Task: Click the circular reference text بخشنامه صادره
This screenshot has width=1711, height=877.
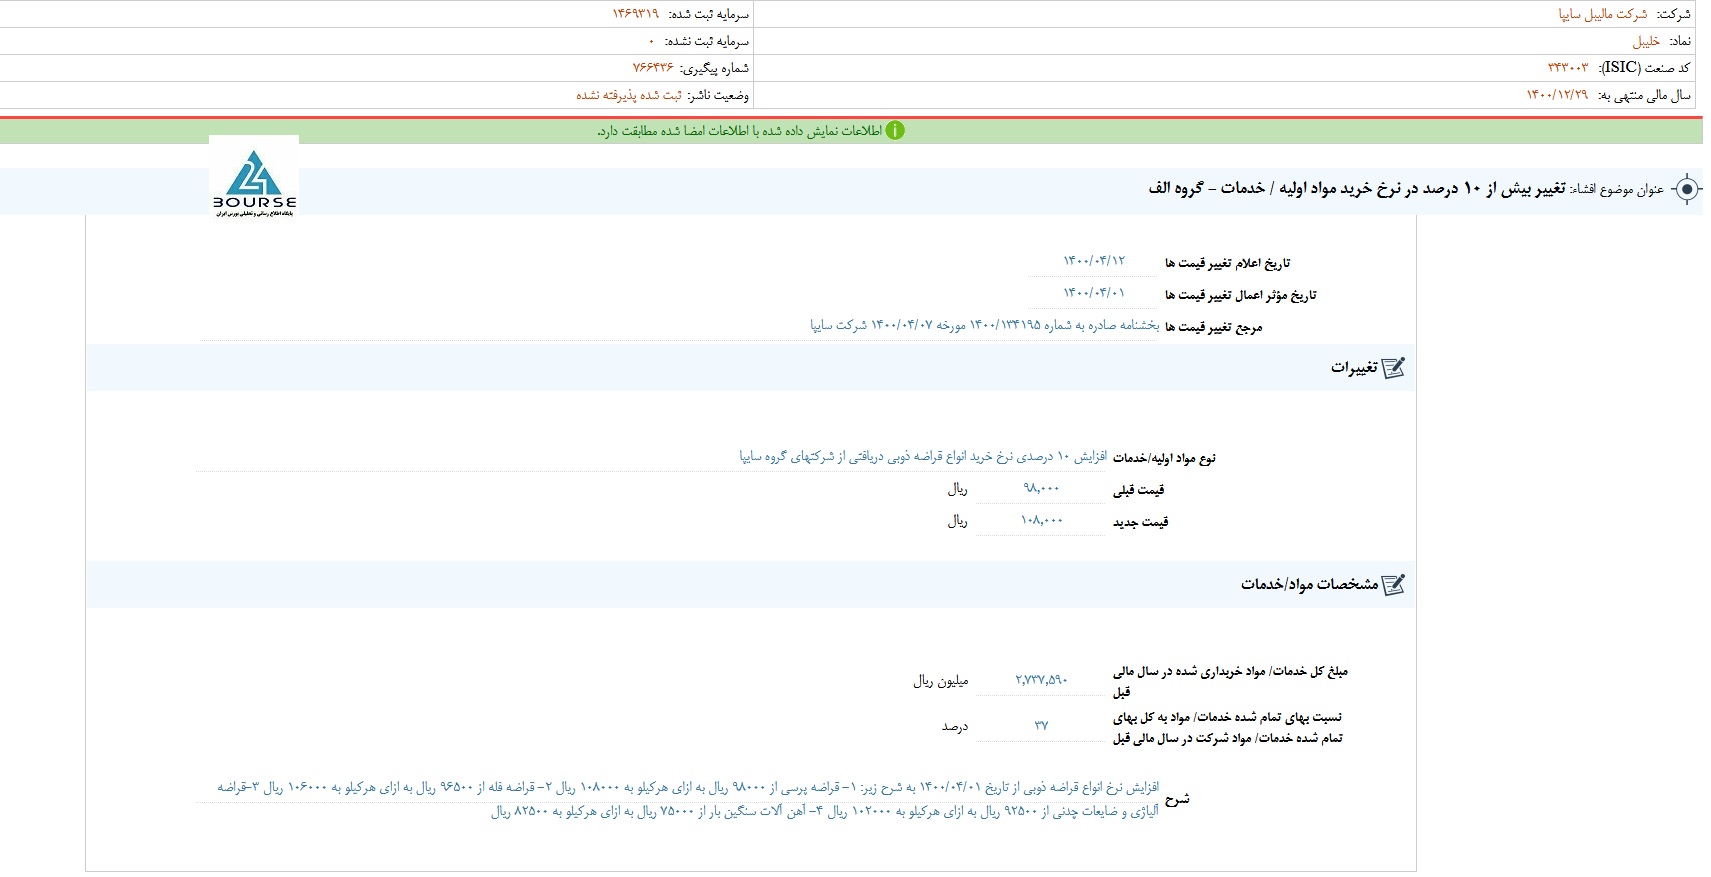Action: pos(985,326)
